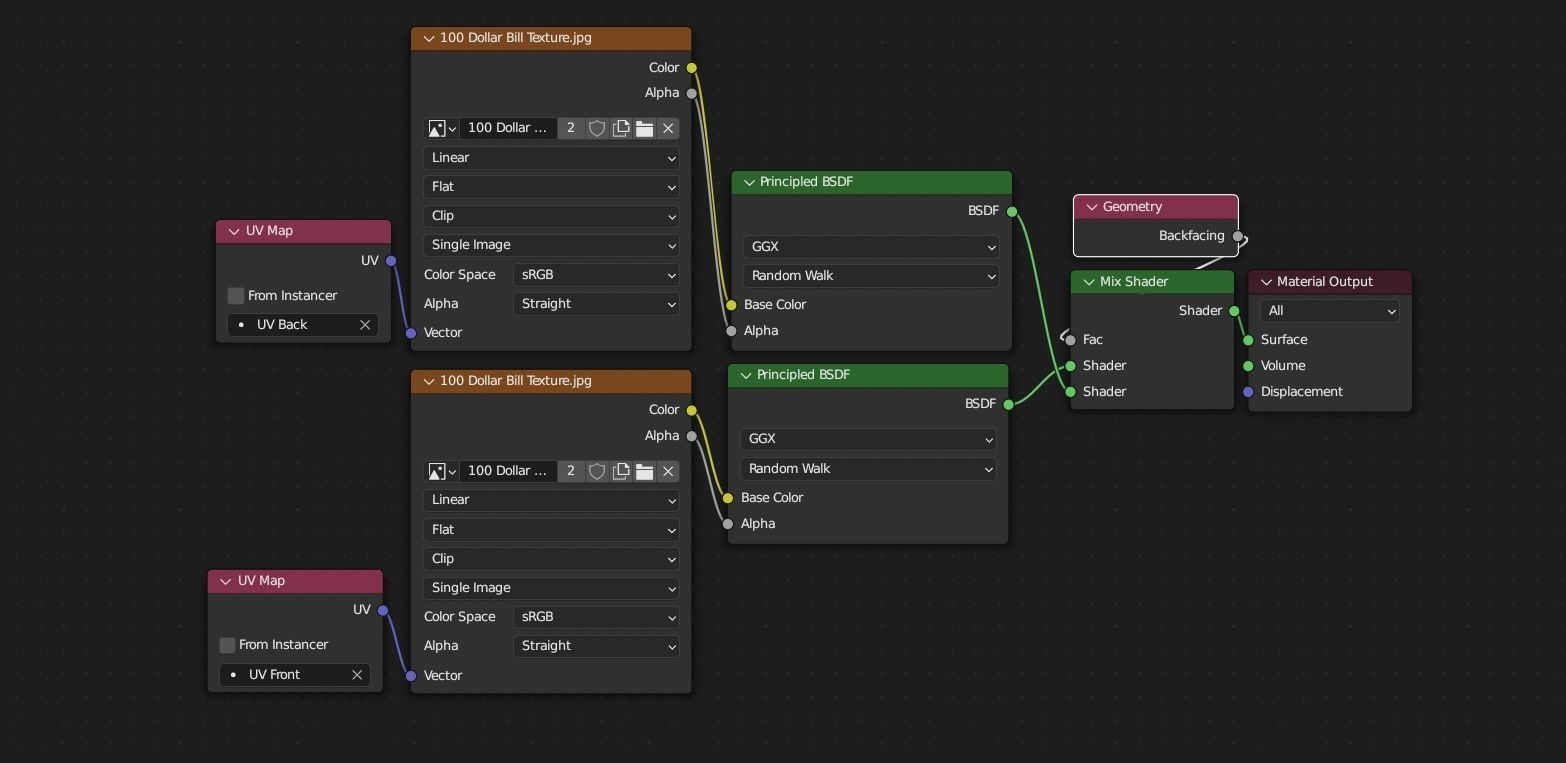The width and height of the screenshot is (1566, 763).
Task: Open Material Output target dropdown showing All
Action: point(1329,311)
